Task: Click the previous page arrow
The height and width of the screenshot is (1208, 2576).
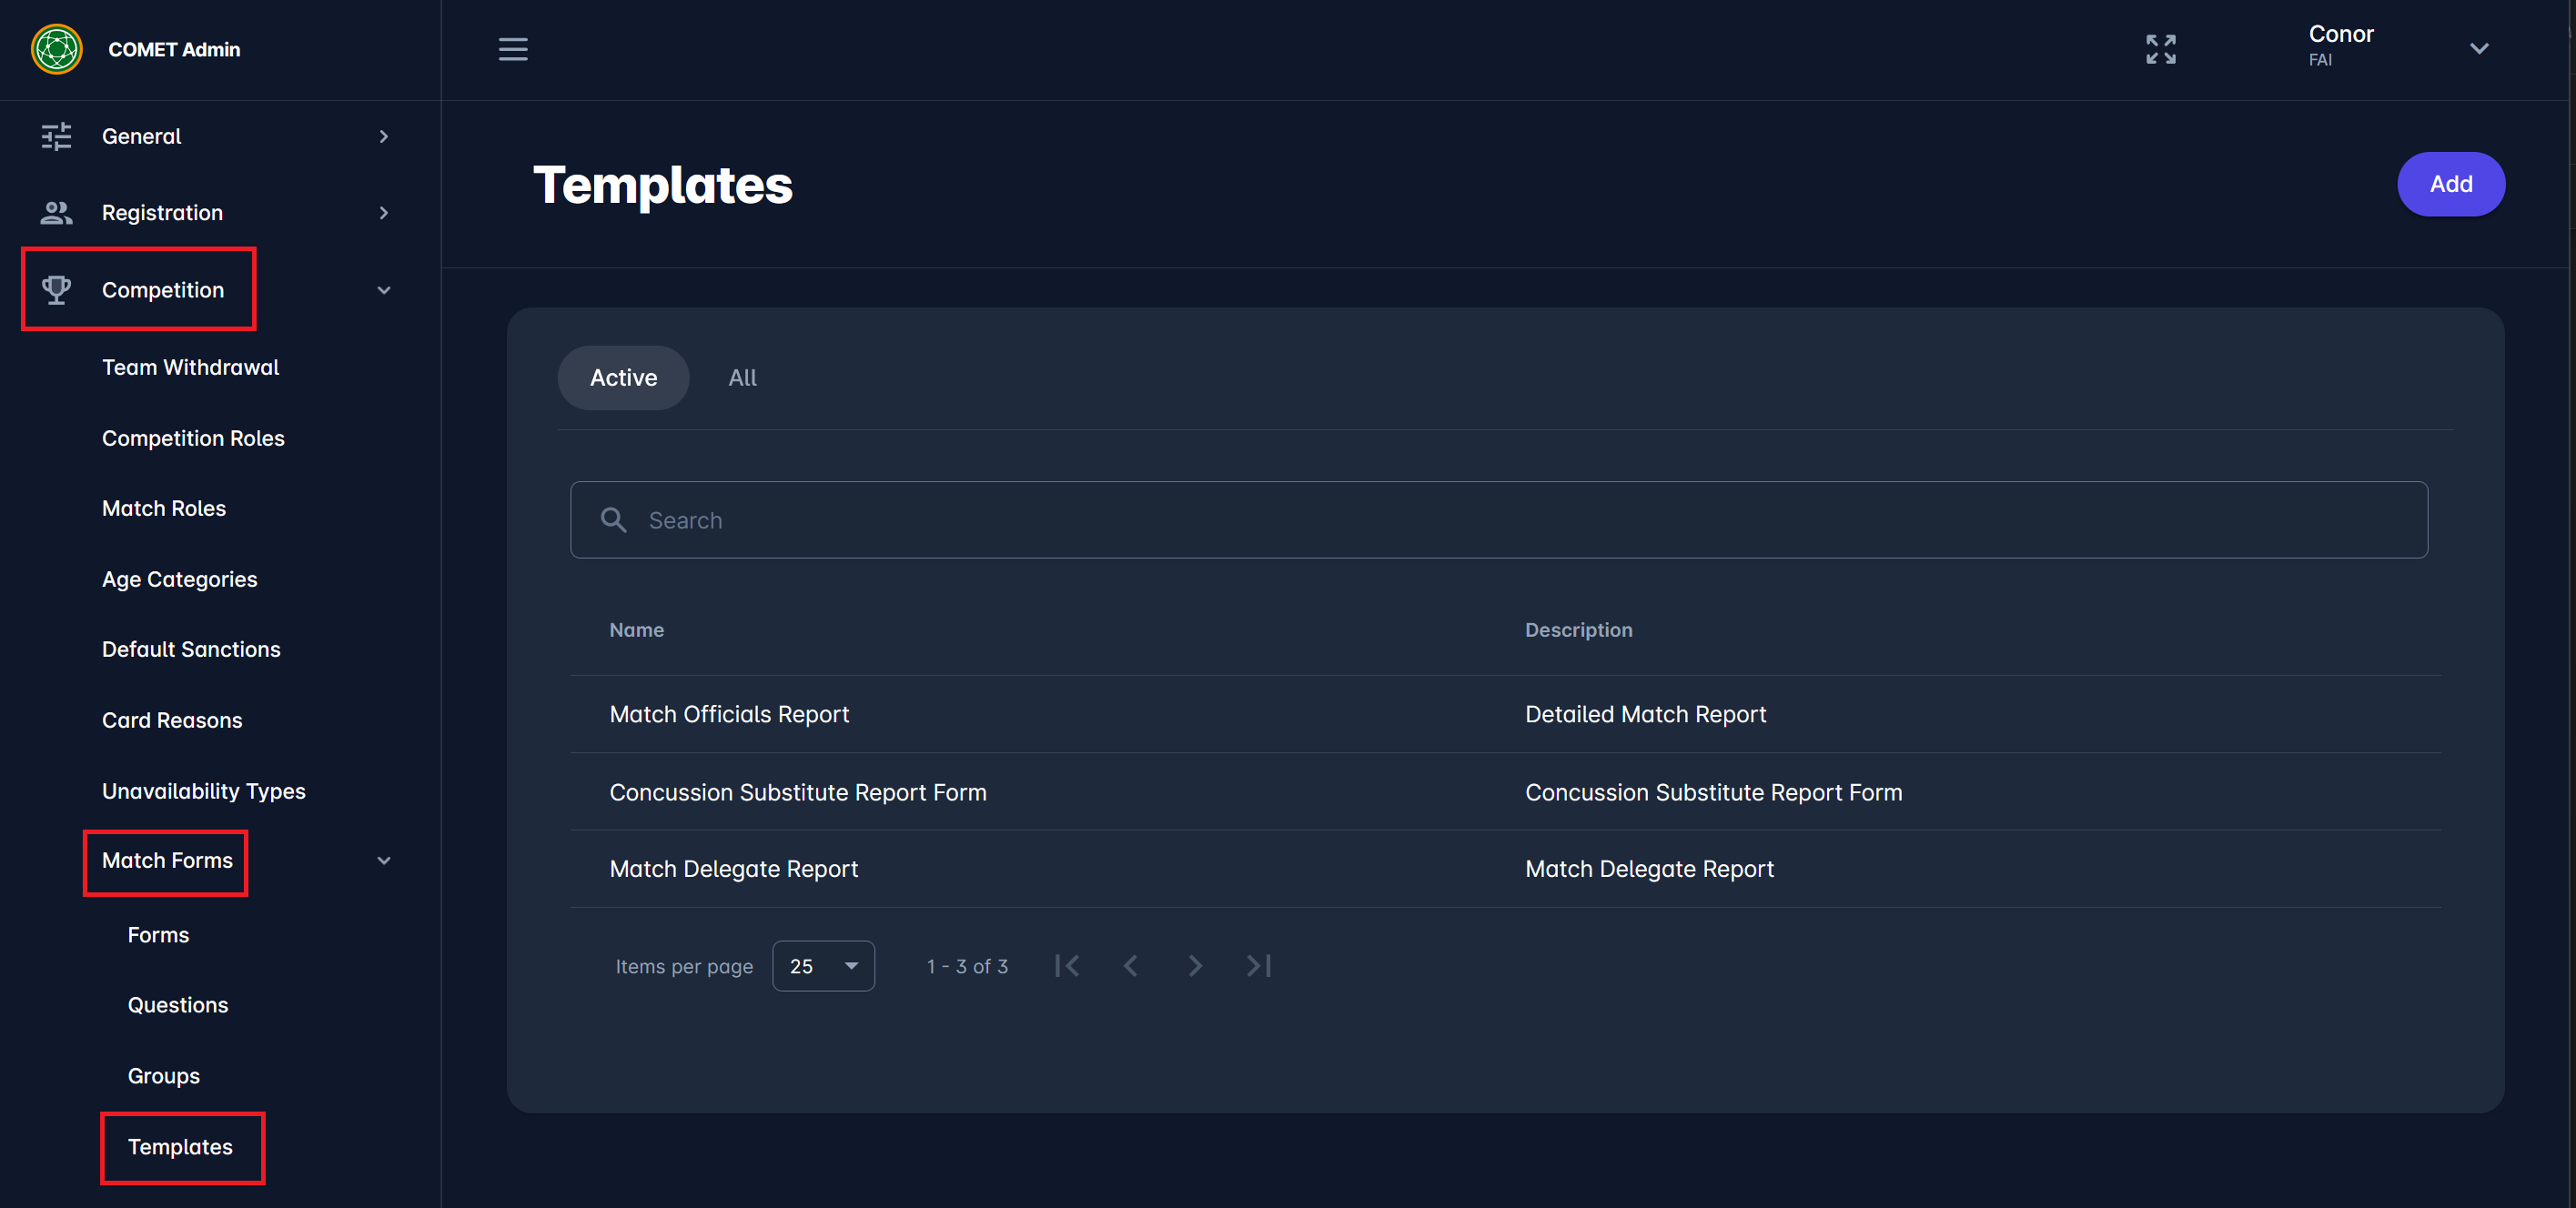Action: pyautogui.click(x=1130, y=966)
